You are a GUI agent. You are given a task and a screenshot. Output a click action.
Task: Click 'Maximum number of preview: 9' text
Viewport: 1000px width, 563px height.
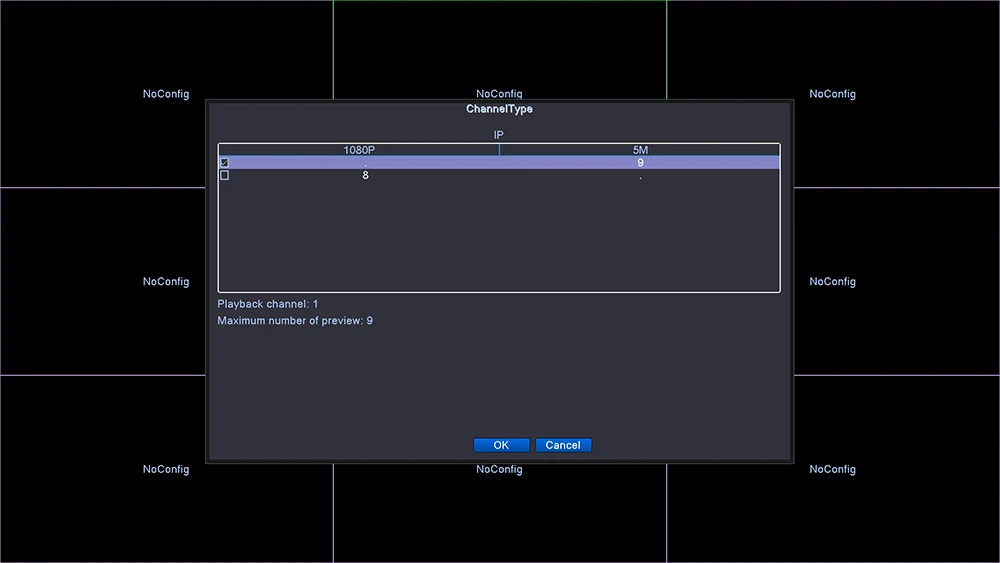(x=295, y=321)
